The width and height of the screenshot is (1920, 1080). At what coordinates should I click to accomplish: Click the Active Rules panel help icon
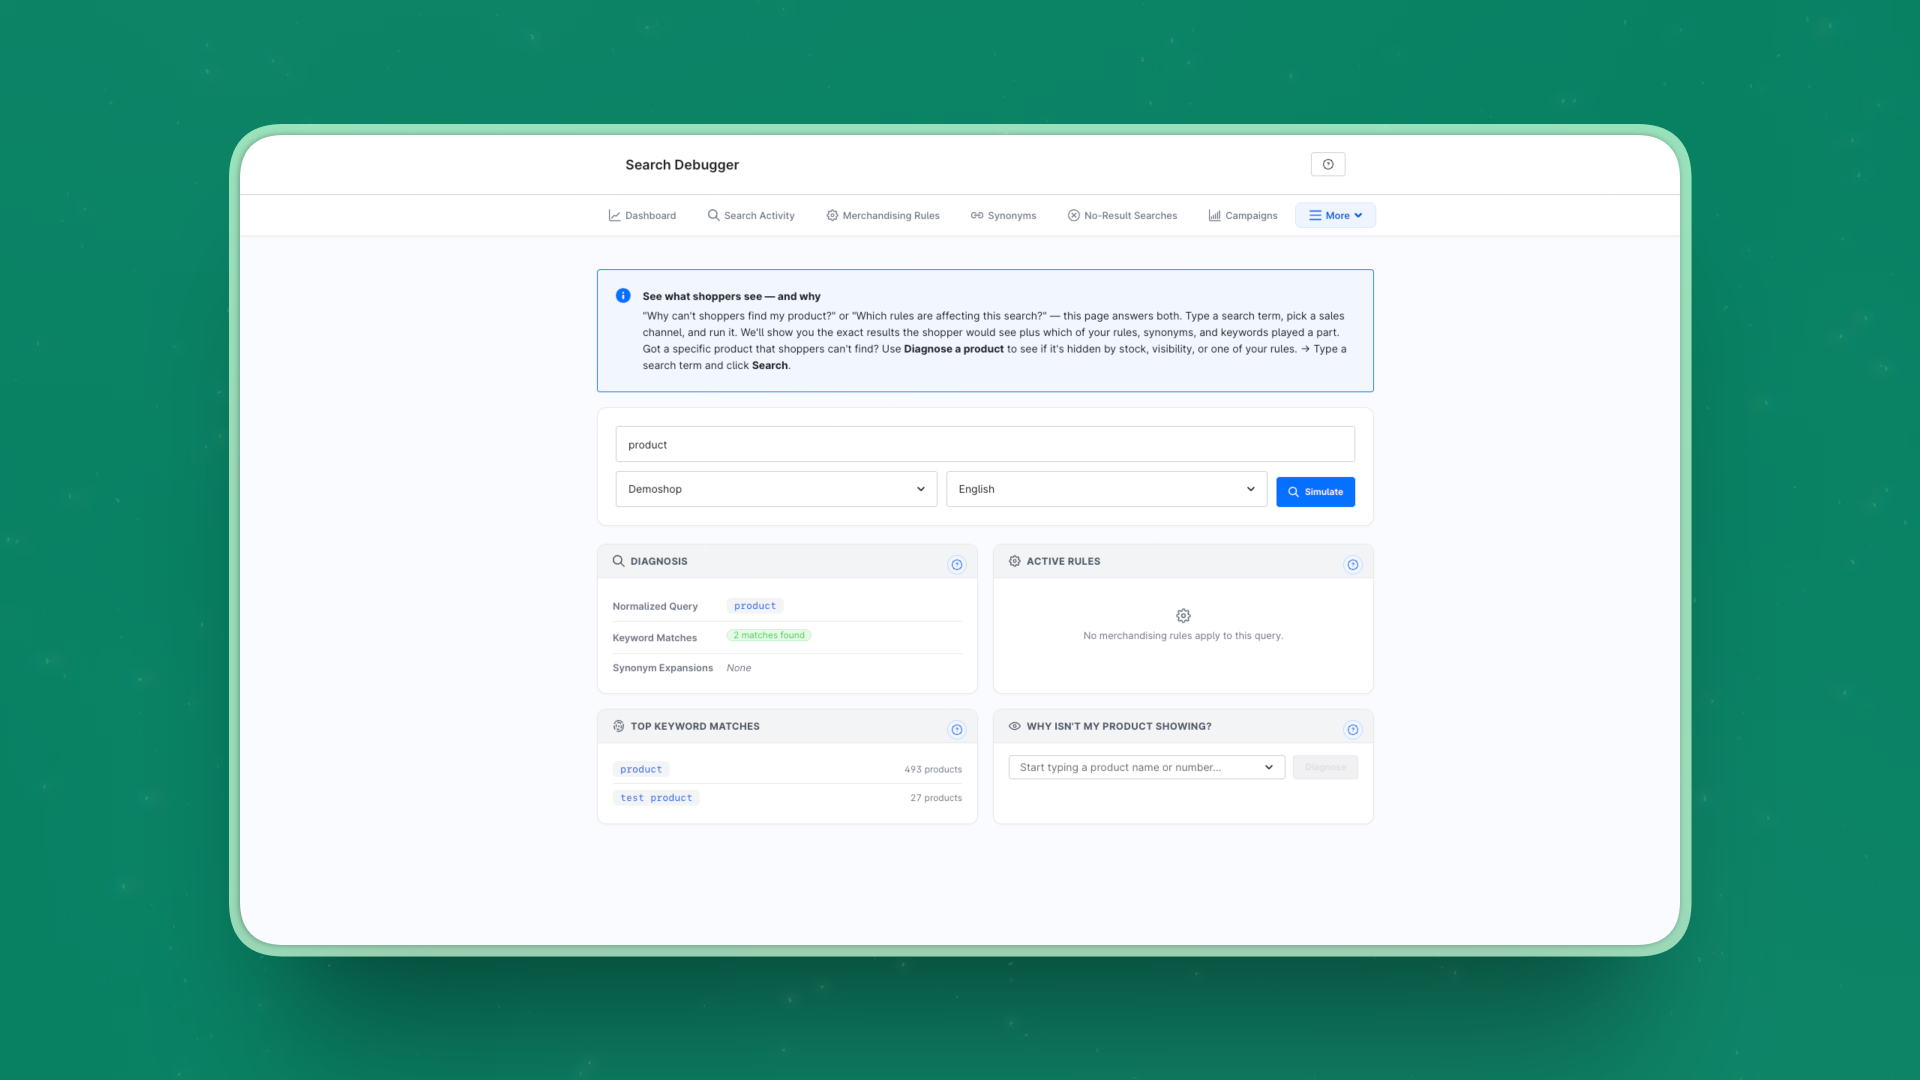1353,565
